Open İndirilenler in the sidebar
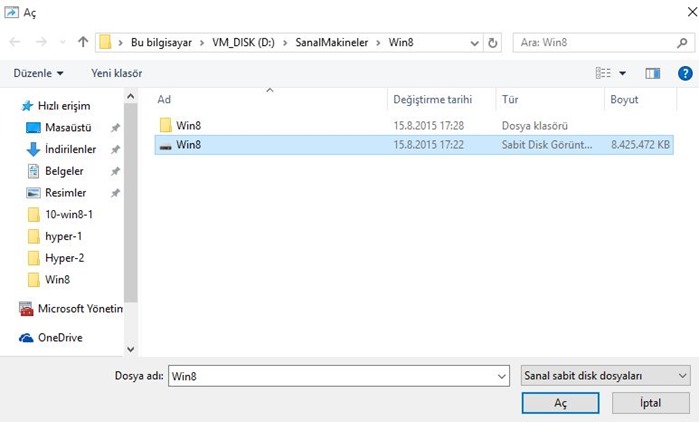This screenshot has width=699, height=422. click(x=70, y=149)
